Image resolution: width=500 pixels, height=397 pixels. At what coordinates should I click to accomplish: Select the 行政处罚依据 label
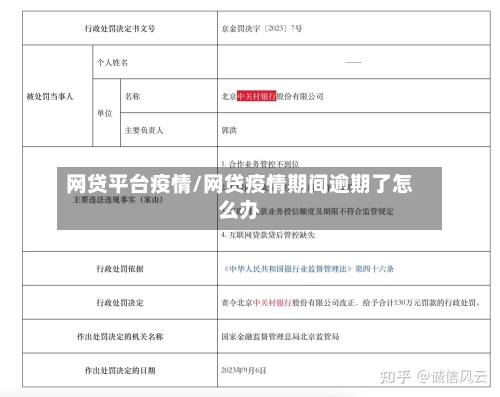[x=120, y=269]
